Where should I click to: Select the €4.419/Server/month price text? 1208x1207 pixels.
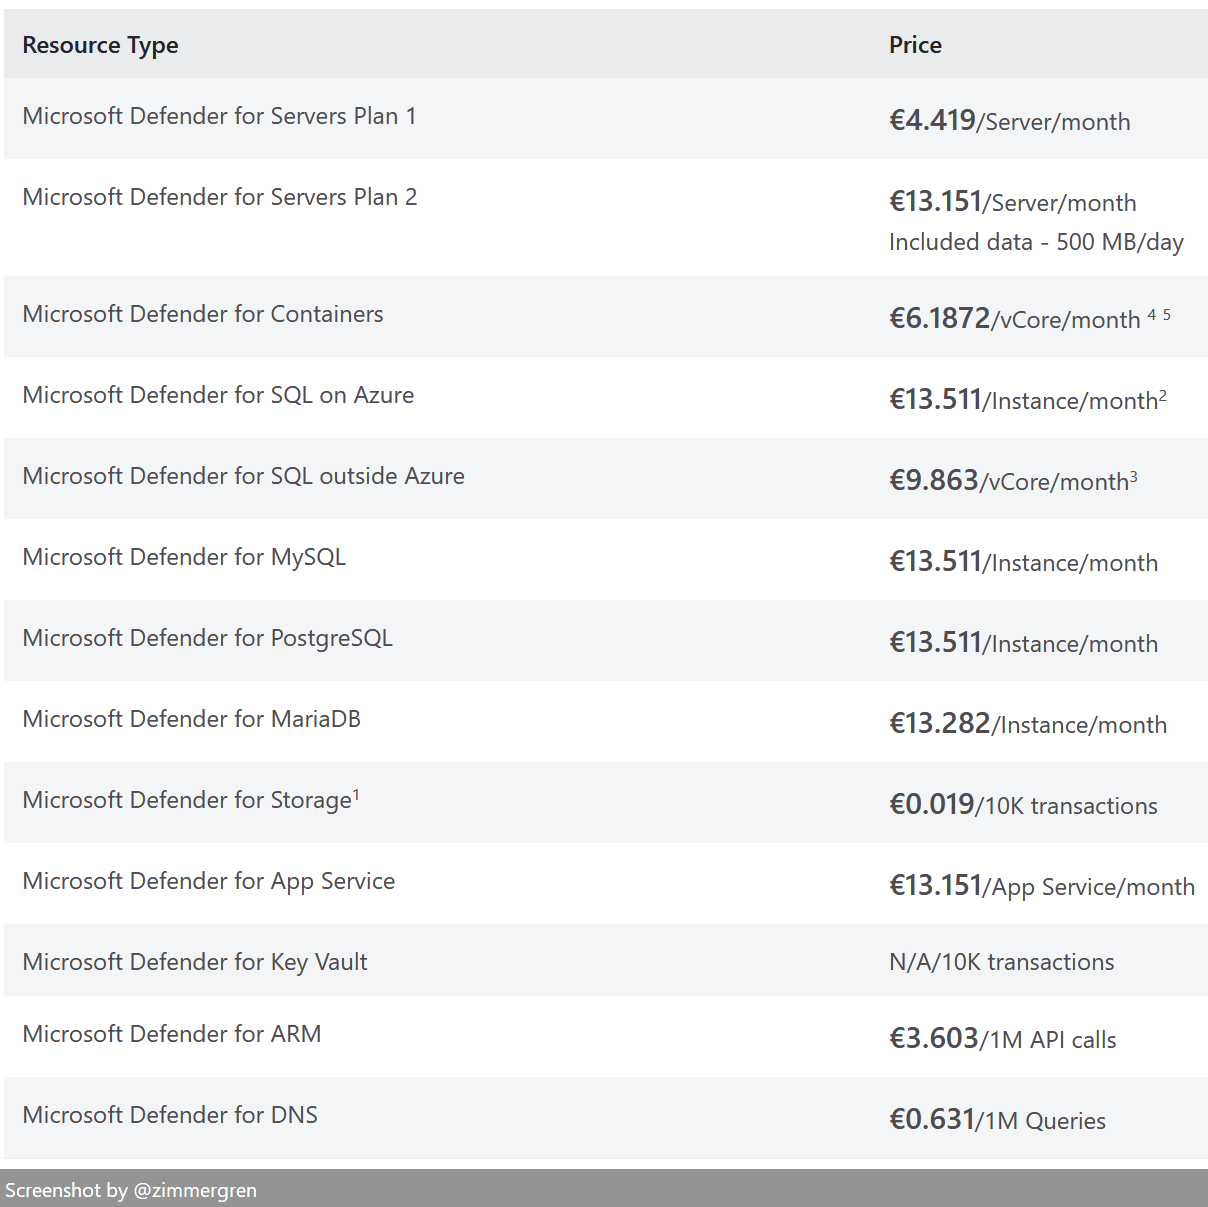[x=1008, y=119]
